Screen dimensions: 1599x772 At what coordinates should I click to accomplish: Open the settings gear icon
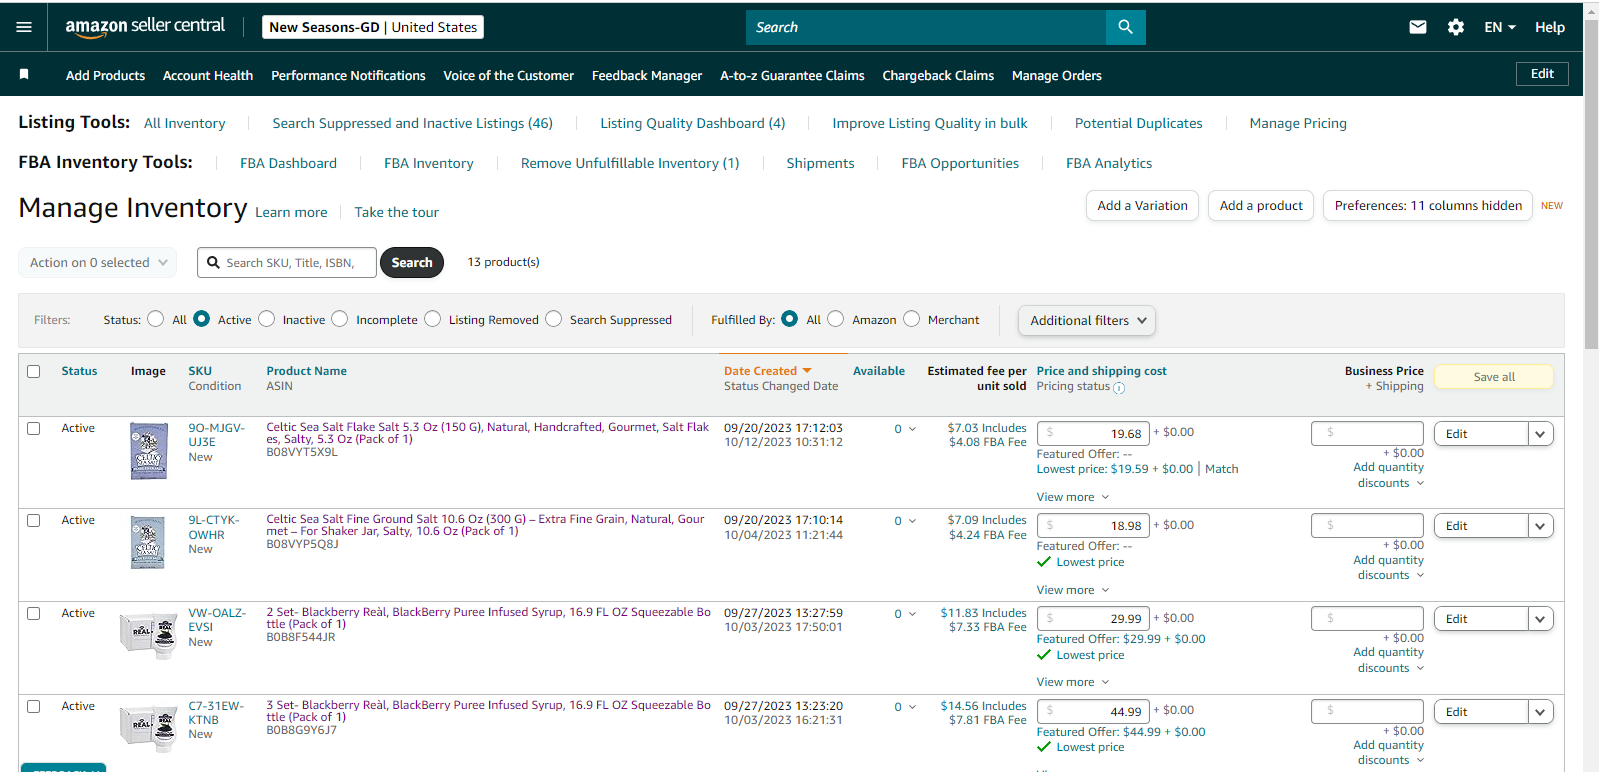1456,27
